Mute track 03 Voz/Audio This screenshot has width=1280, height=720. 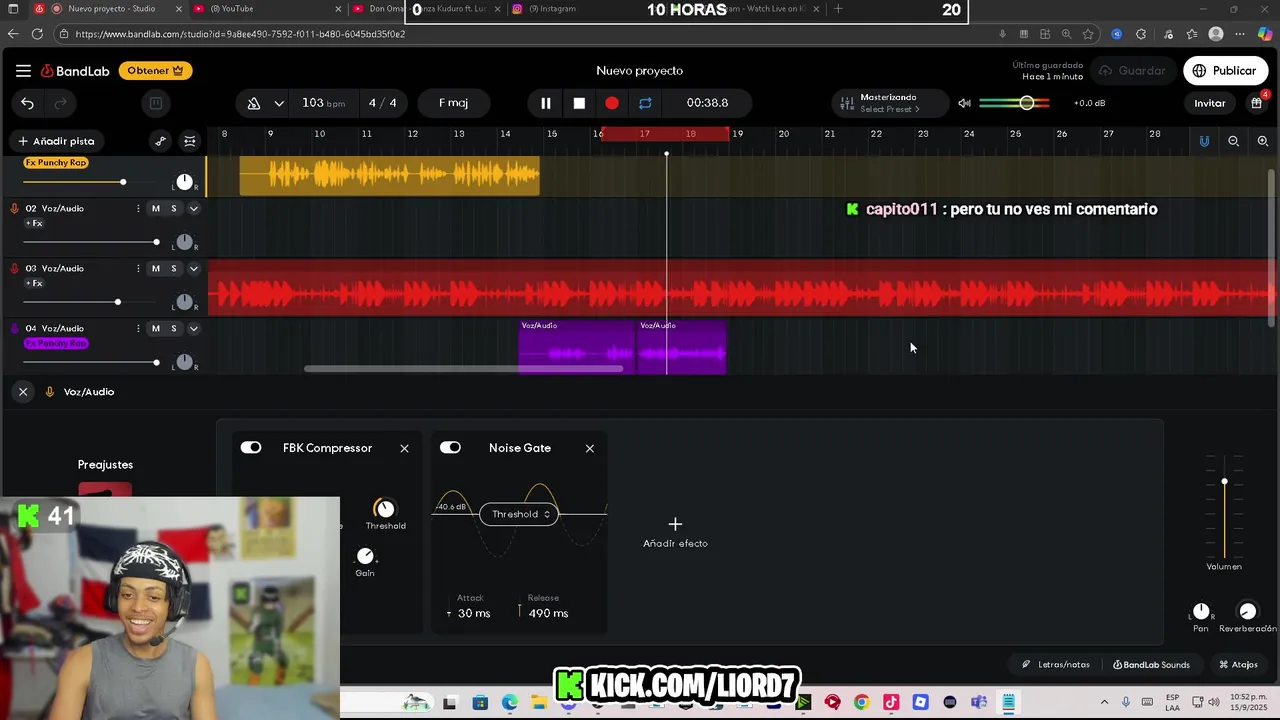click(x=155, y=269)
